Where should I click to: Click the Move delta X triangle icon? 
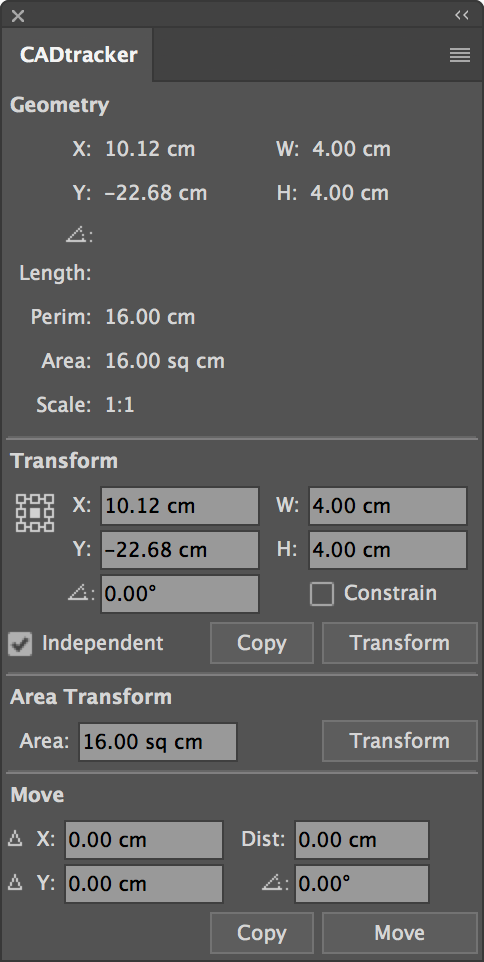coord(15,839)
